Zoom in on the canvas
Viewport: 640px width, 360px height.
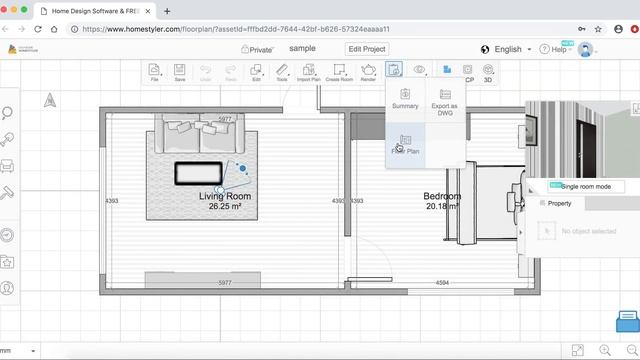pyautogui.click(x=605, y=350)
